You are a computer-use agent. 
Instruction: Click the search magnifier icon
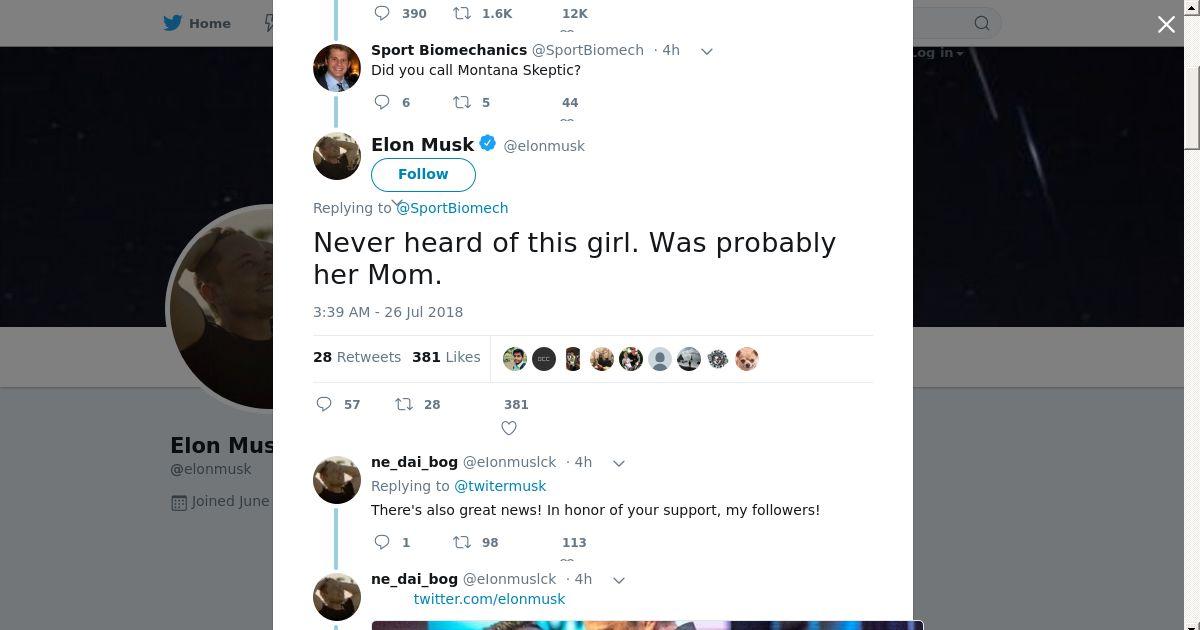tap(982, 23)
